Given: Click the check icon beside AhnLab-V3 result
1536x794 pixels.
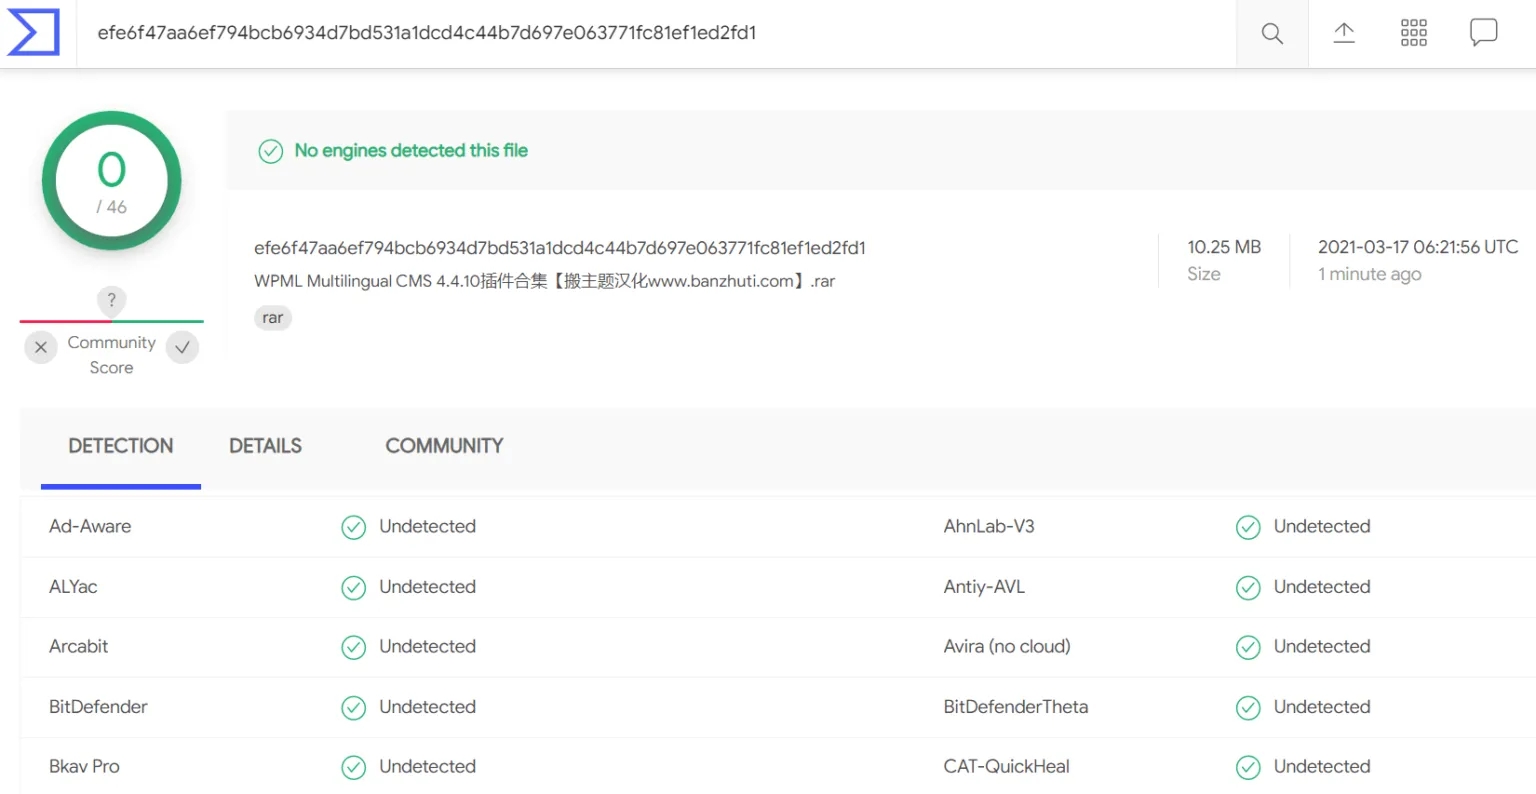Looking at the screenshot, I should tap(1248, 527).
